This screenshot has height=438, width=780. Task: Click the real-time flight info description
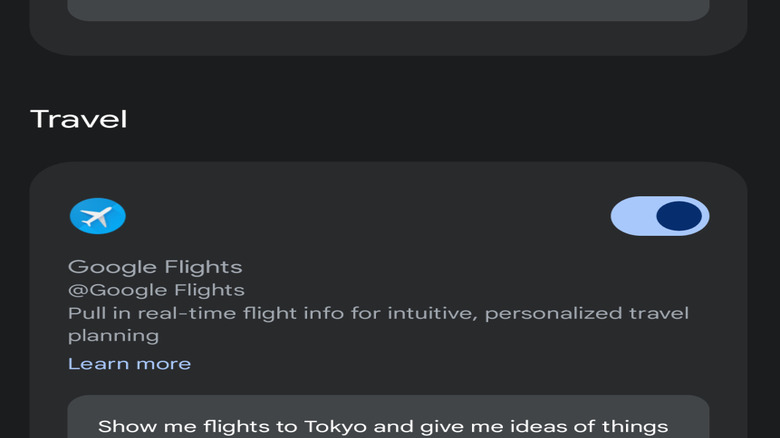click(x=378, y=314)
